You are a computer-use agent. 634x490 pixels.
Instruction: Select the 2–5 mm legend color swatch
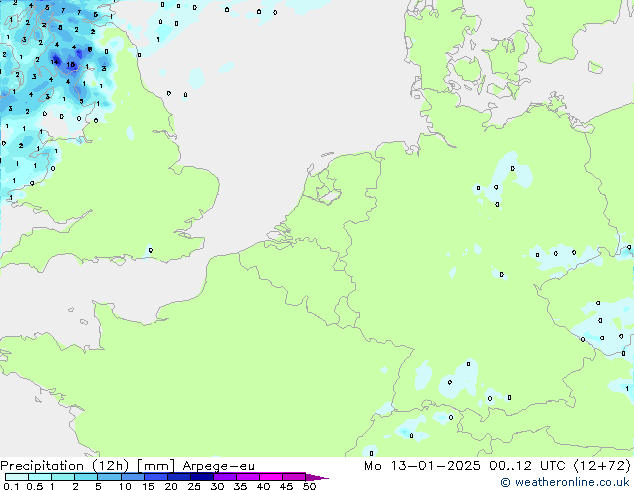(86, 477)
